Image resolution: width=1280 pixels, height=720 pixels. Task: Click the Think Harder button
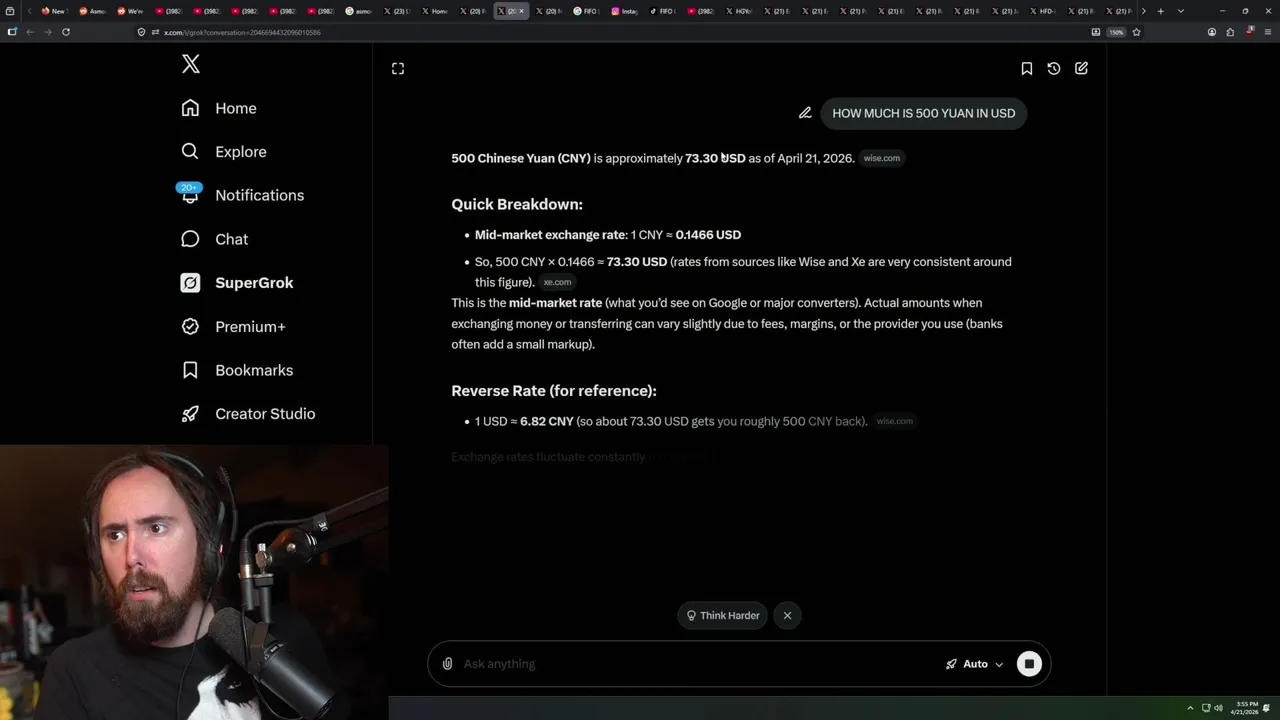[722, 616]
